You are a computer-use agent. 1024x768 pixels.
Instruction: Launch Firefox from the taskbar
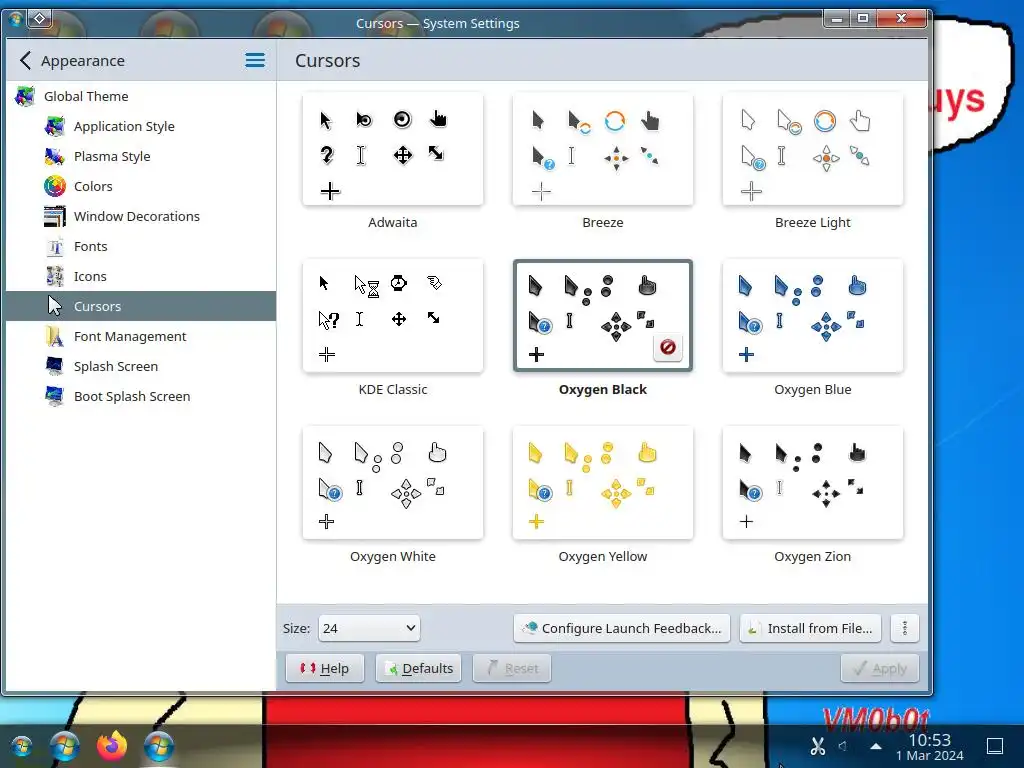[112, 746]
